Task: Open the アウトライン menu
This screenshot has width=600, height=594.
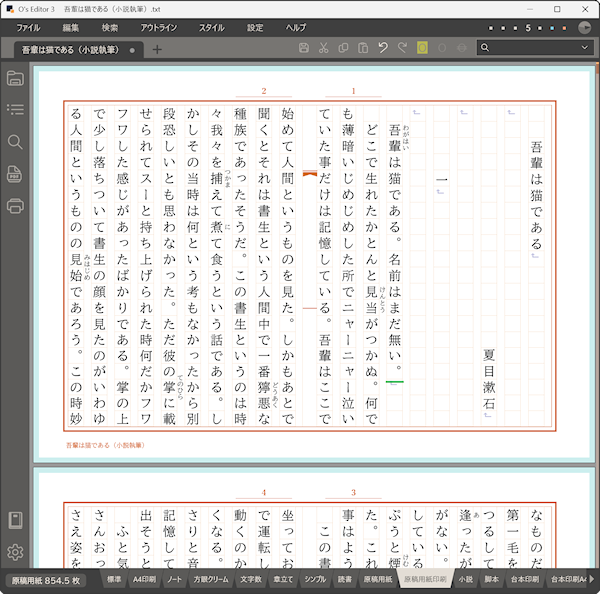Action: click(159, 27)
